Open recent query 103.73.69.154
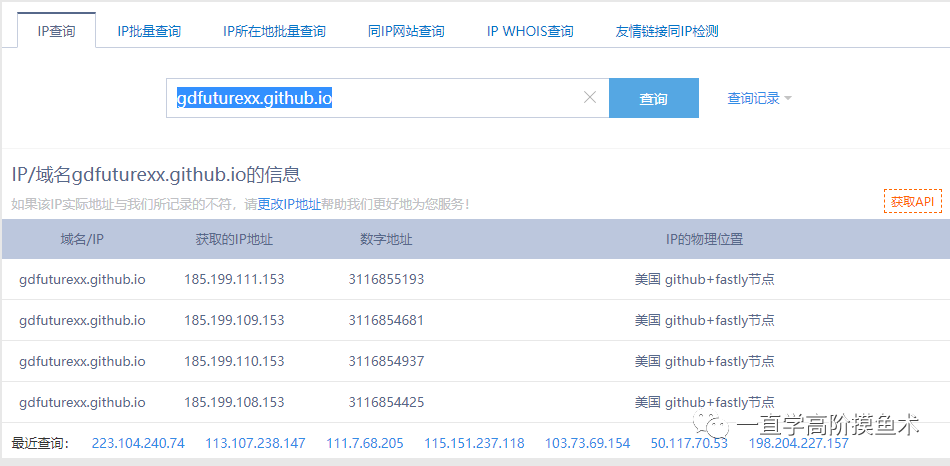Image resolution: width=950 pixels, height=466 pixels. tap(587, 443)
